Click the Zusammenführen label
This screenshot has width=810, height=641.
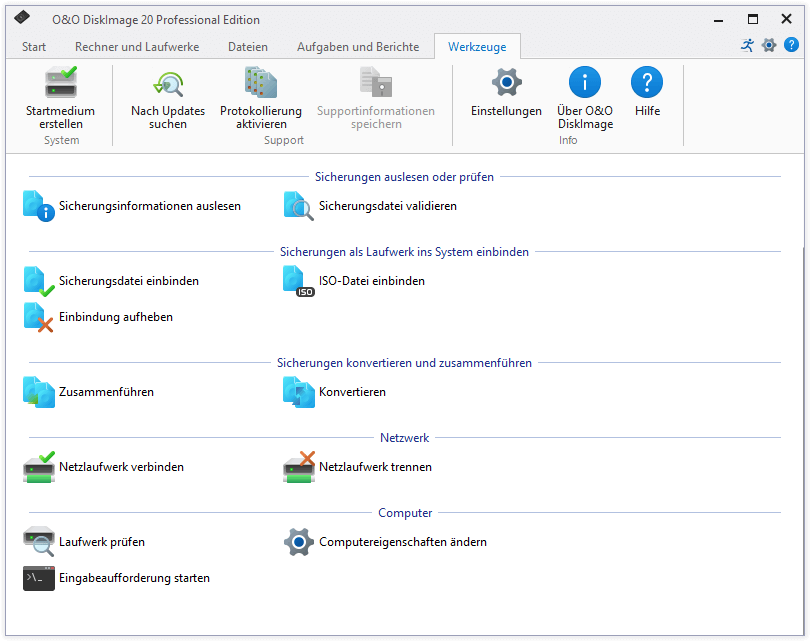[106, 392]
